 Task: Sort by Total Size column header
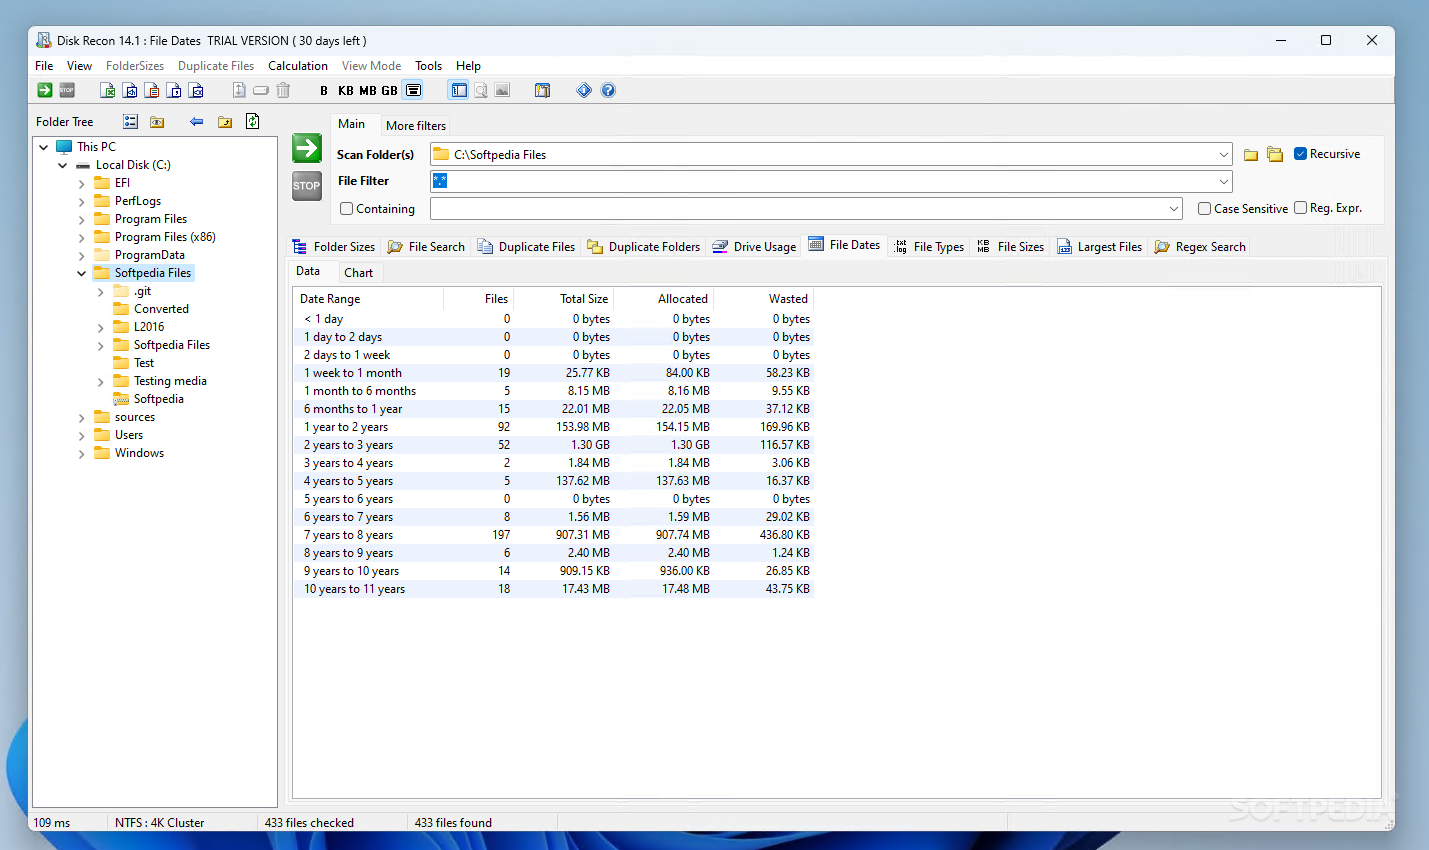pyautogui.click(x=563, y=299)
